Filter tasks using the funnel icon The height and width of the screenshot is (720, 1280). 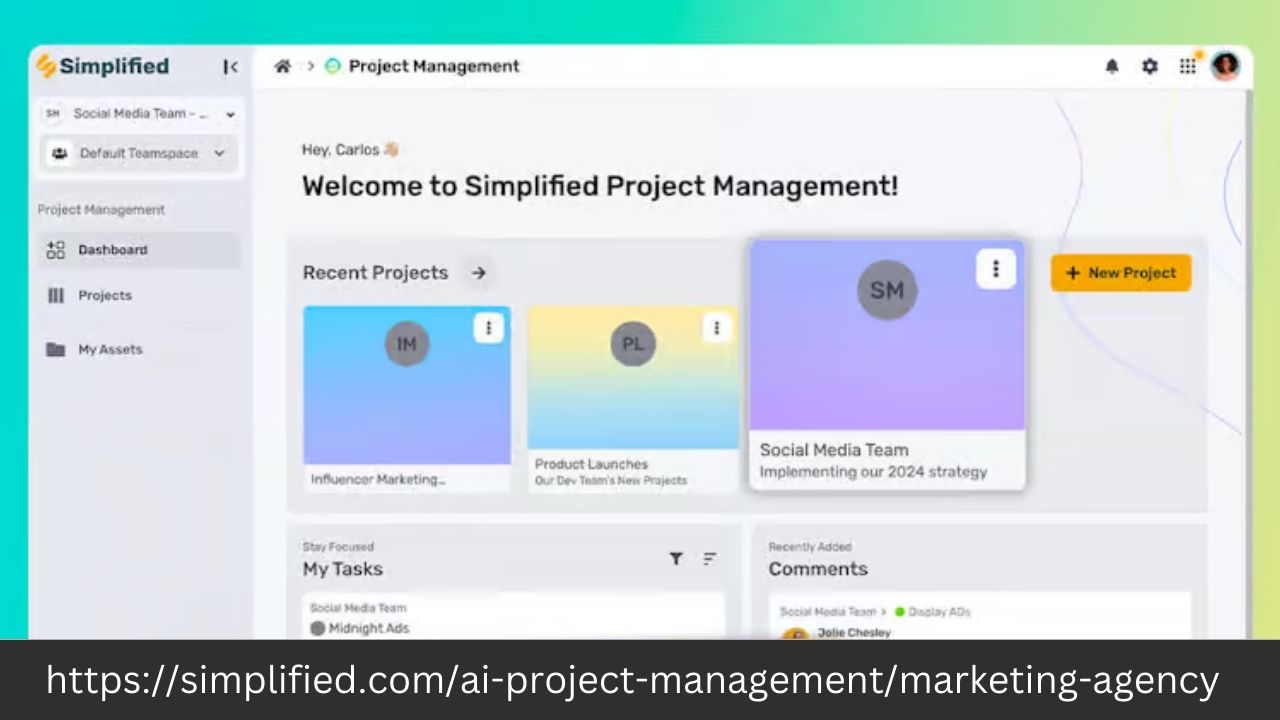pos(676,559)
